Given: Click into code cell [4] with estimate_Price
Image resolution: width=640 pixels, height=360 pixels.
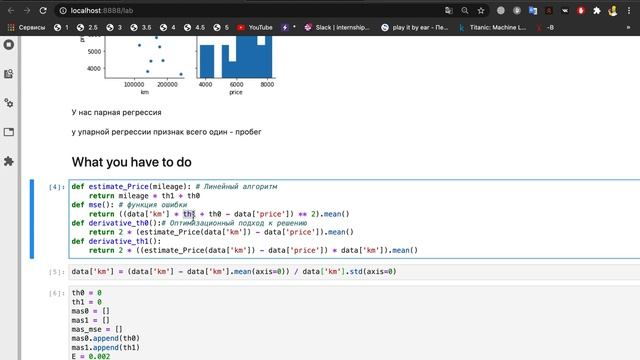Looking at the screenshot, I should [x=354, y=219].
